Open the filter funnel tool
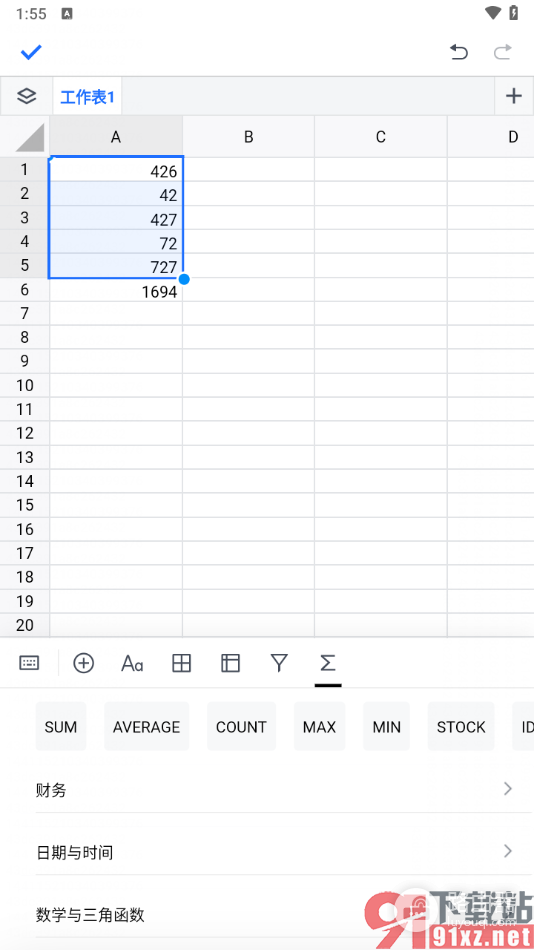 [x=279, y=663]
